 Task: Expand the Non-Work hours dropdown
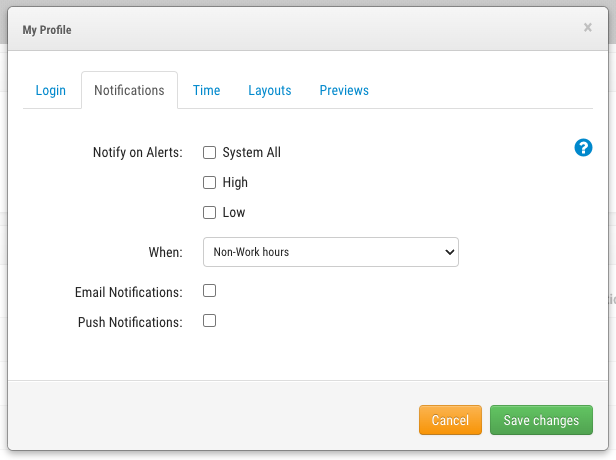coord(330,252)
